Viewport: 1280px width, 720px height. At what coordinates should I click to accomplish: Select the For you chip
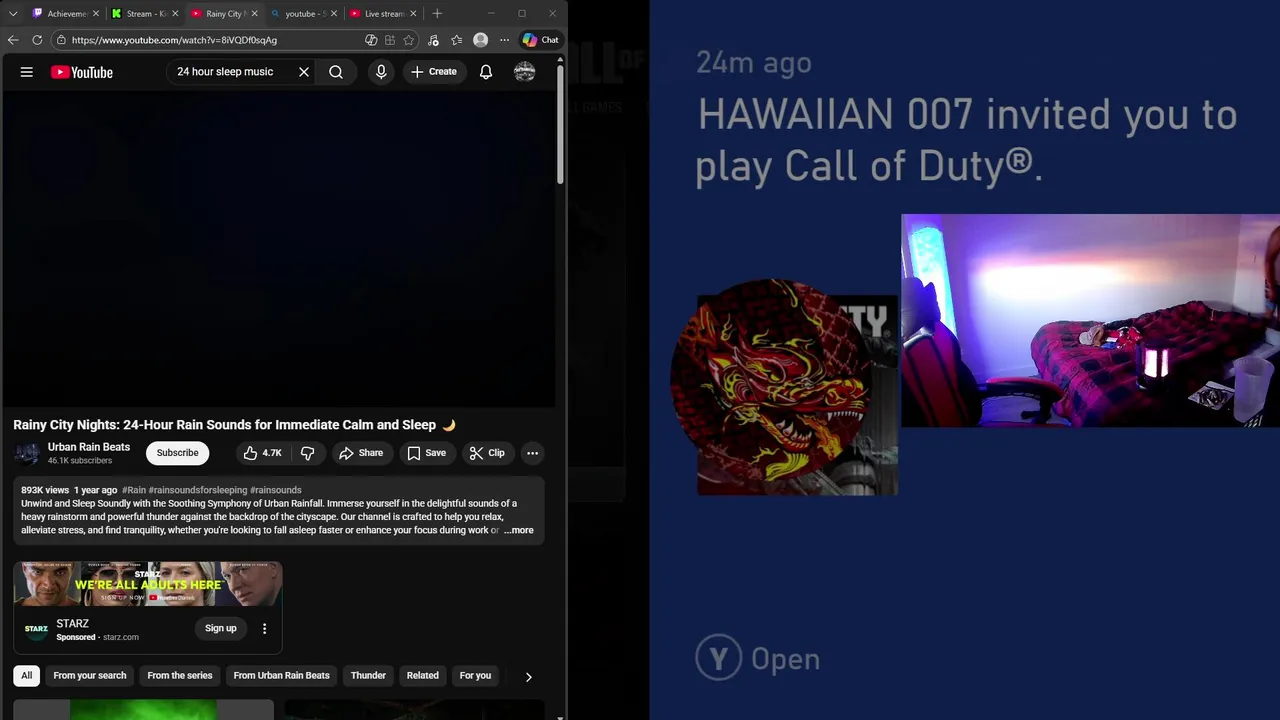(475, 676)
